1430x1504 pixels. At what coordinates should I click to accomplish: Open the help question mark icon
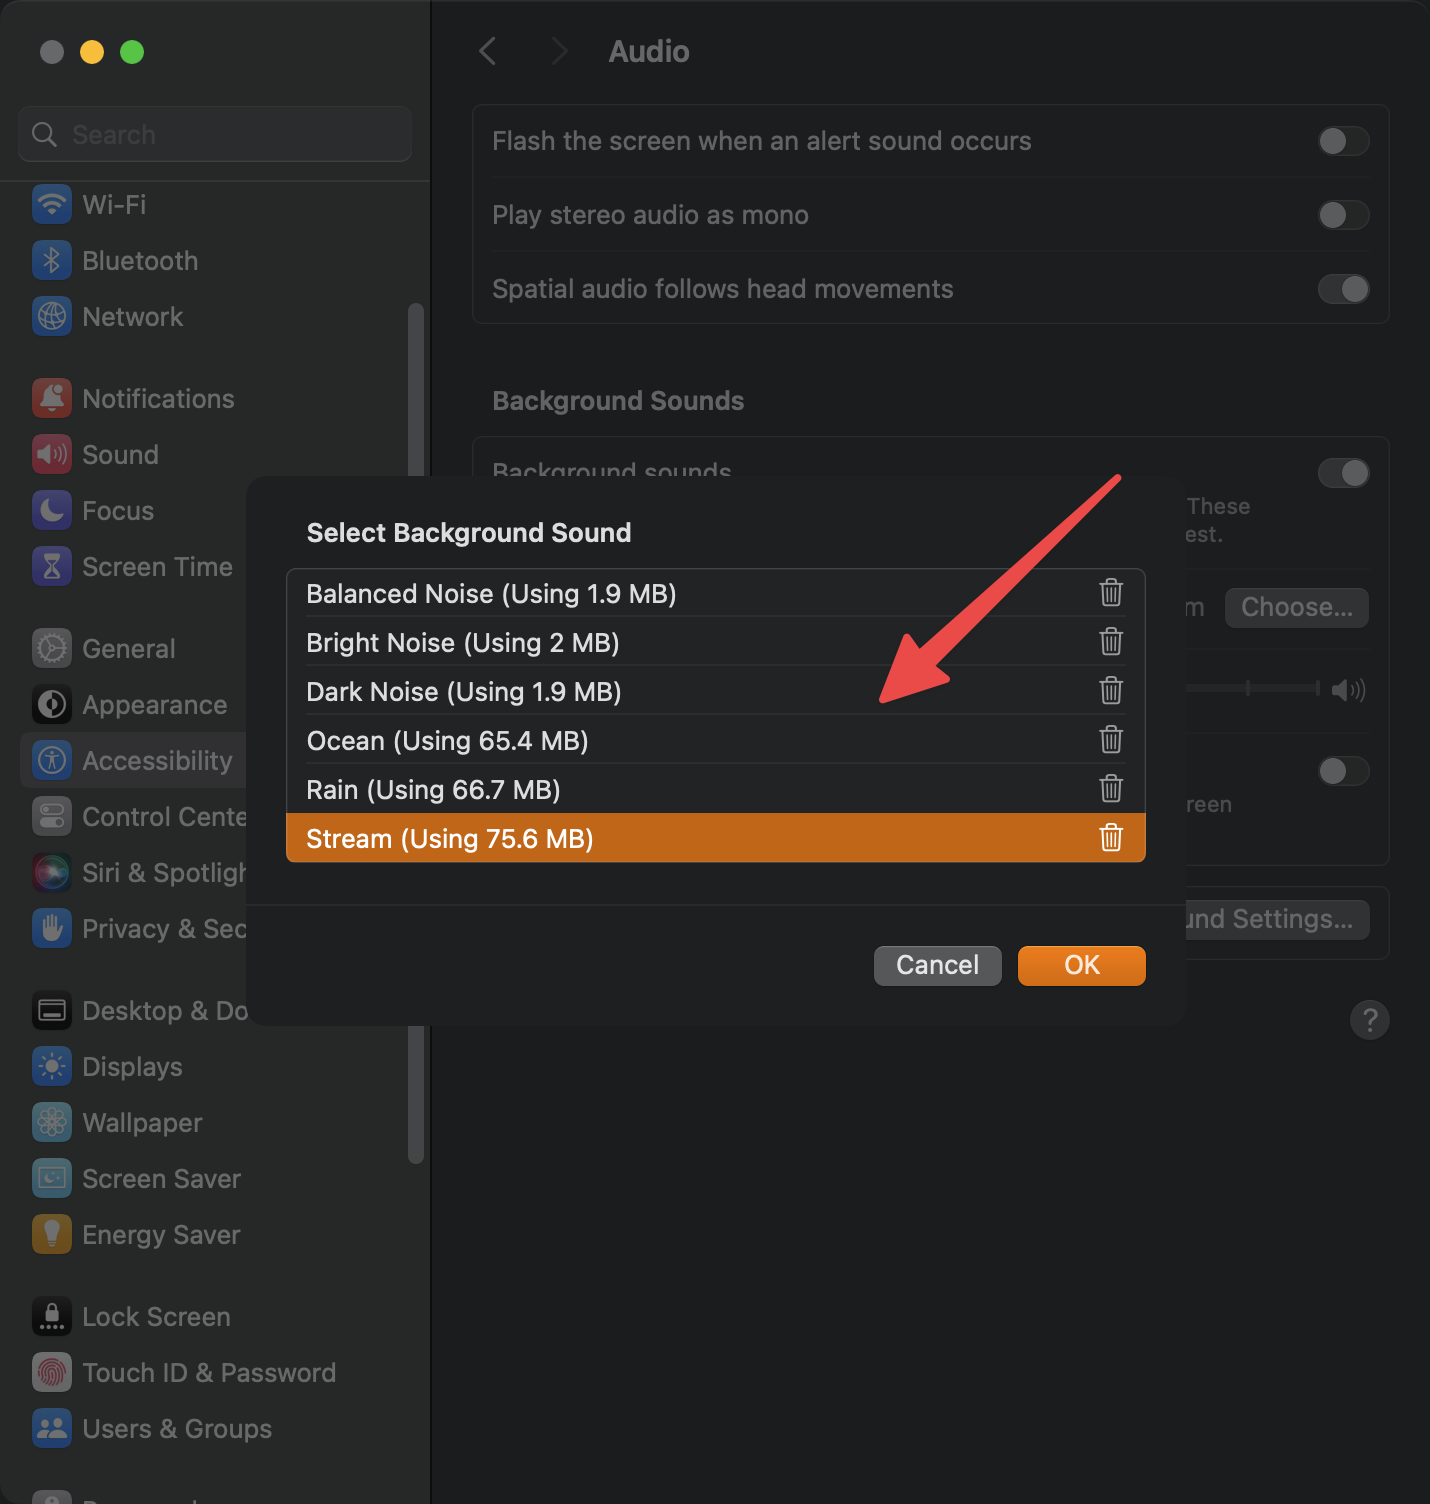pyautogui.click(x=1370, y=1020)
